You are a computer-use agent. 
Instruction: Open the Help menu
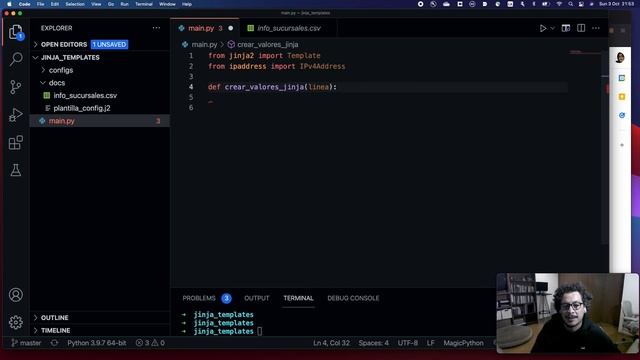click(187, 4)
